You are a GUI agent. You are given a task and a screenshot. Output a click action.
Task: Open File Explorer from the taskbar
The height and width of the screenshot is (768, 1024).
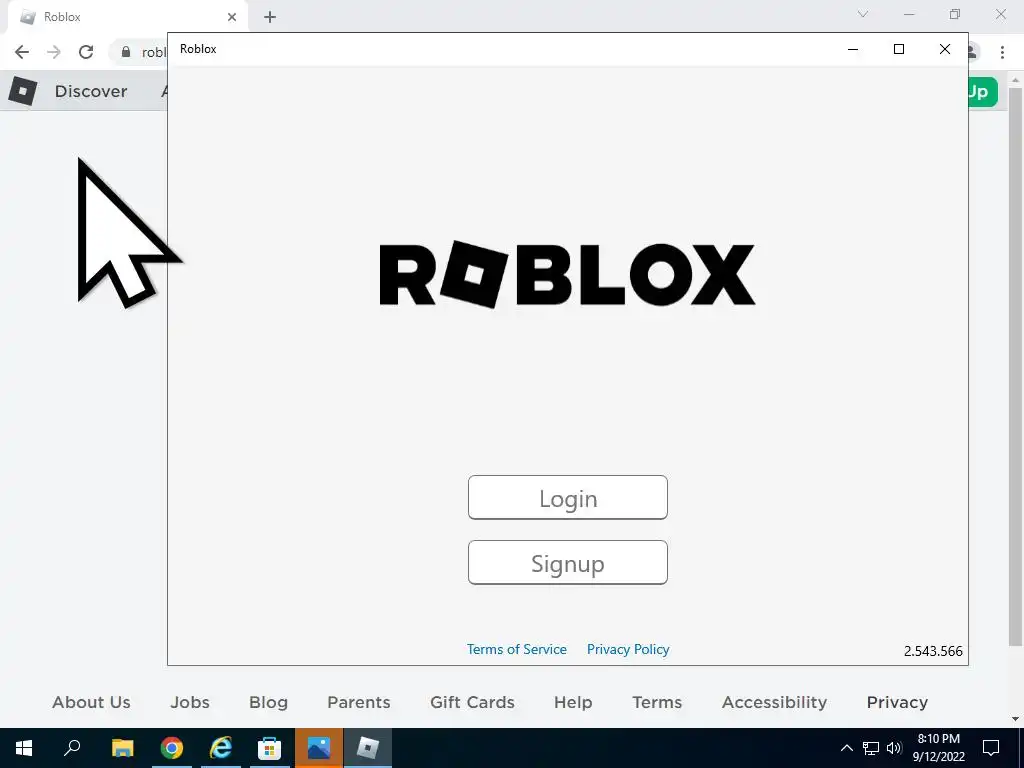[x=122, y=748]
